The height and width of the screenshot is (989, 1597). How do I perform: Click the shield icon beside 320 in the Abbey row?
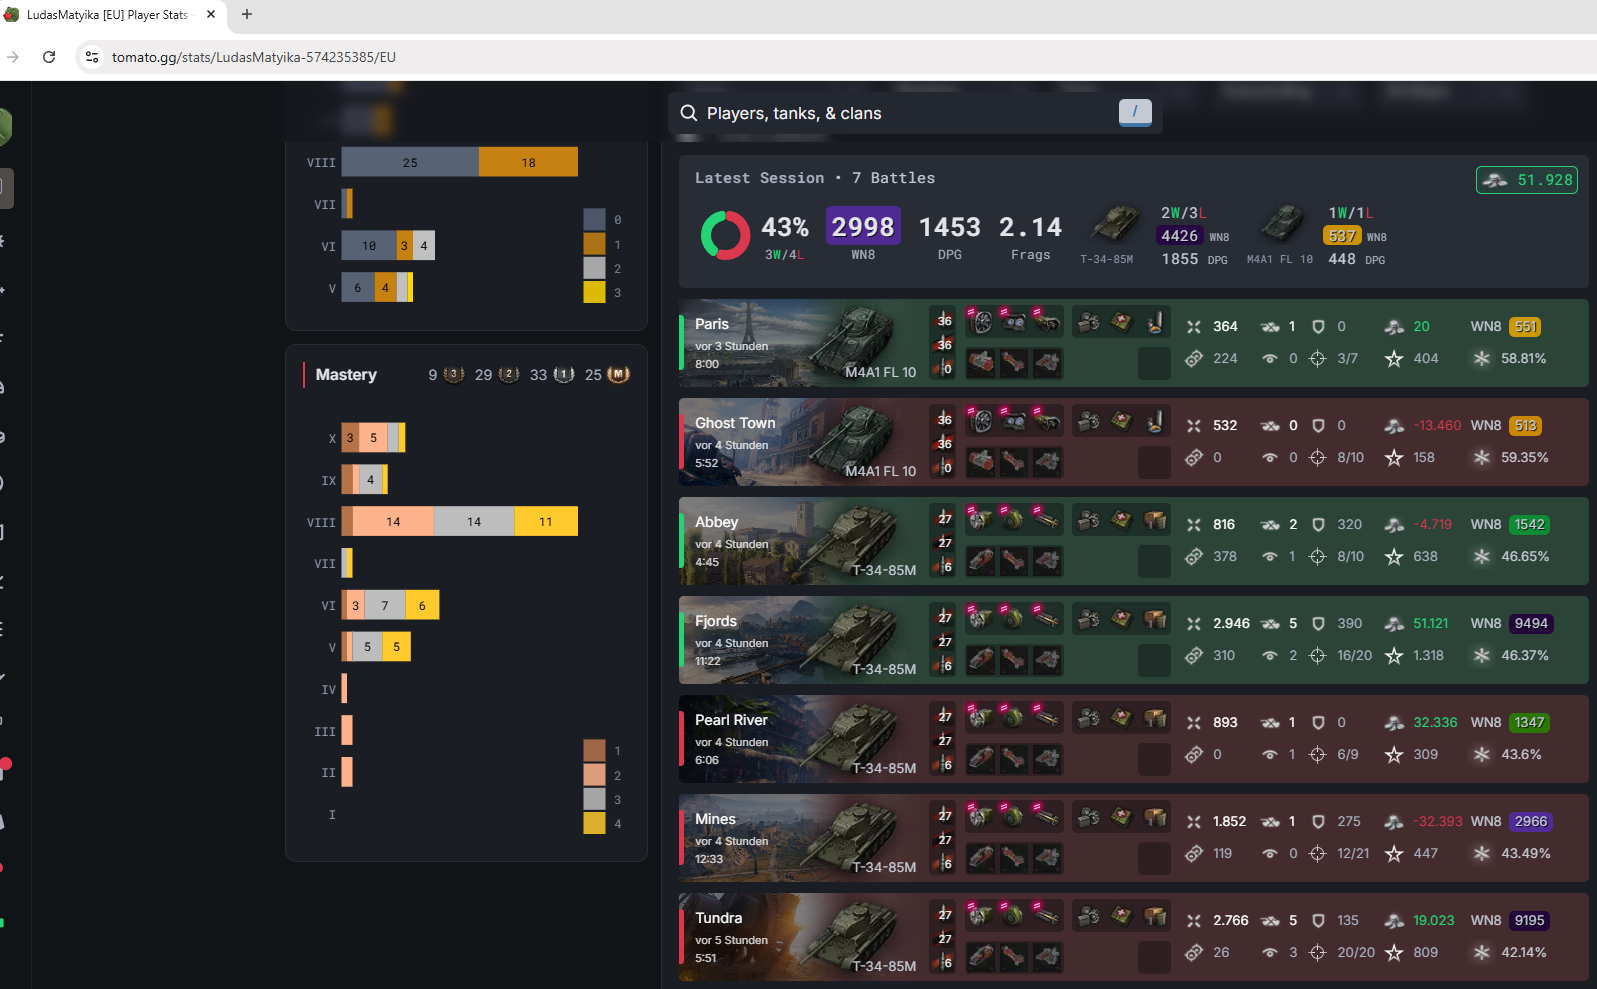click(1318, 525)
